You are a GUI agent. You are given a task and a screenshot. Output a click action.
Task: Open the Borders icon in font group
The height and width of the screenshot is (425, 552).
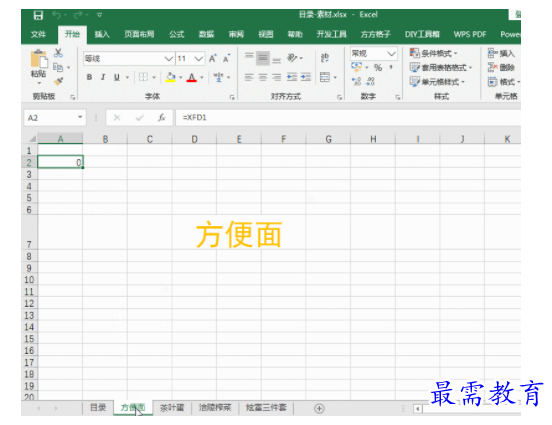143,77
